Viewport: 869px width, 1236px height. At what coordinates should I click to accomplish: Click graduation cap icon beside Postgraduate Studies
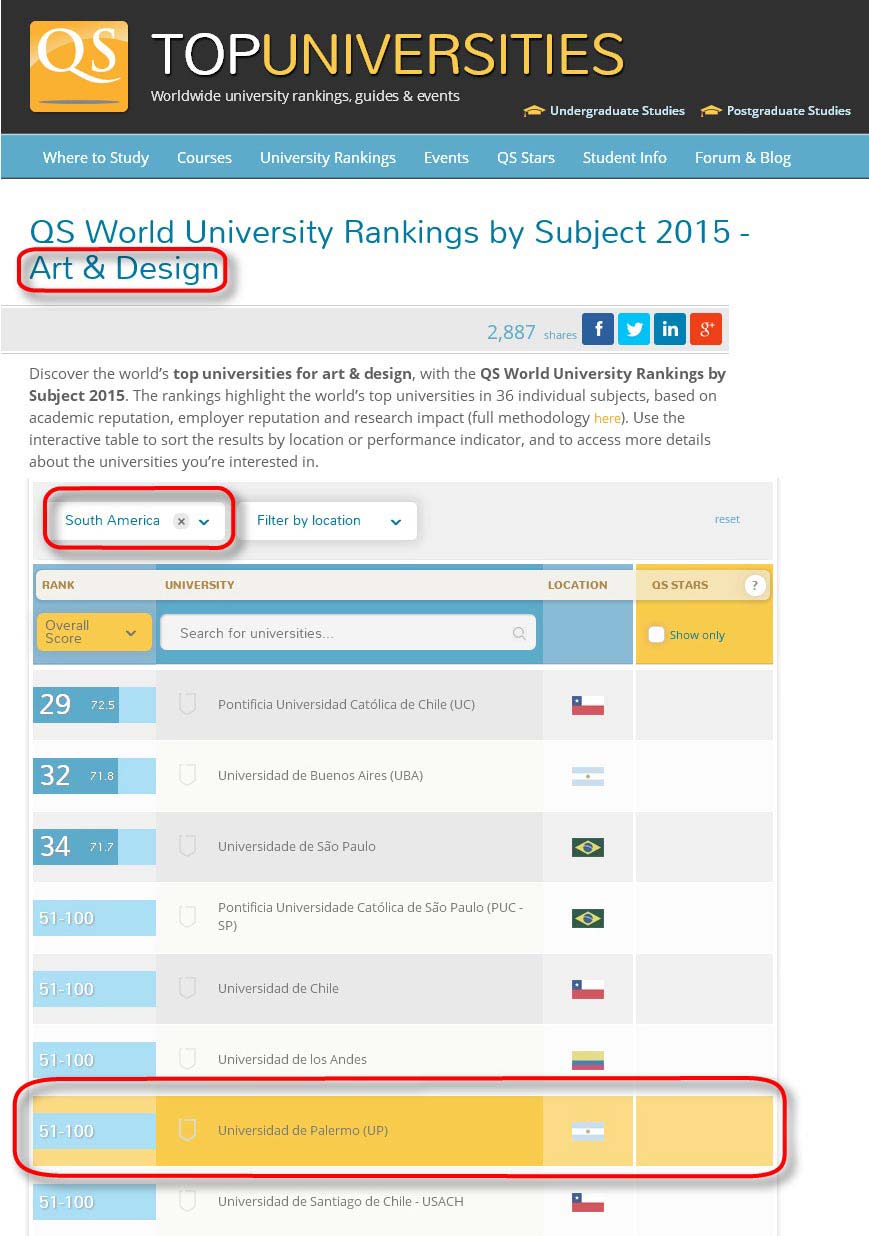click(x=711, y=111)
